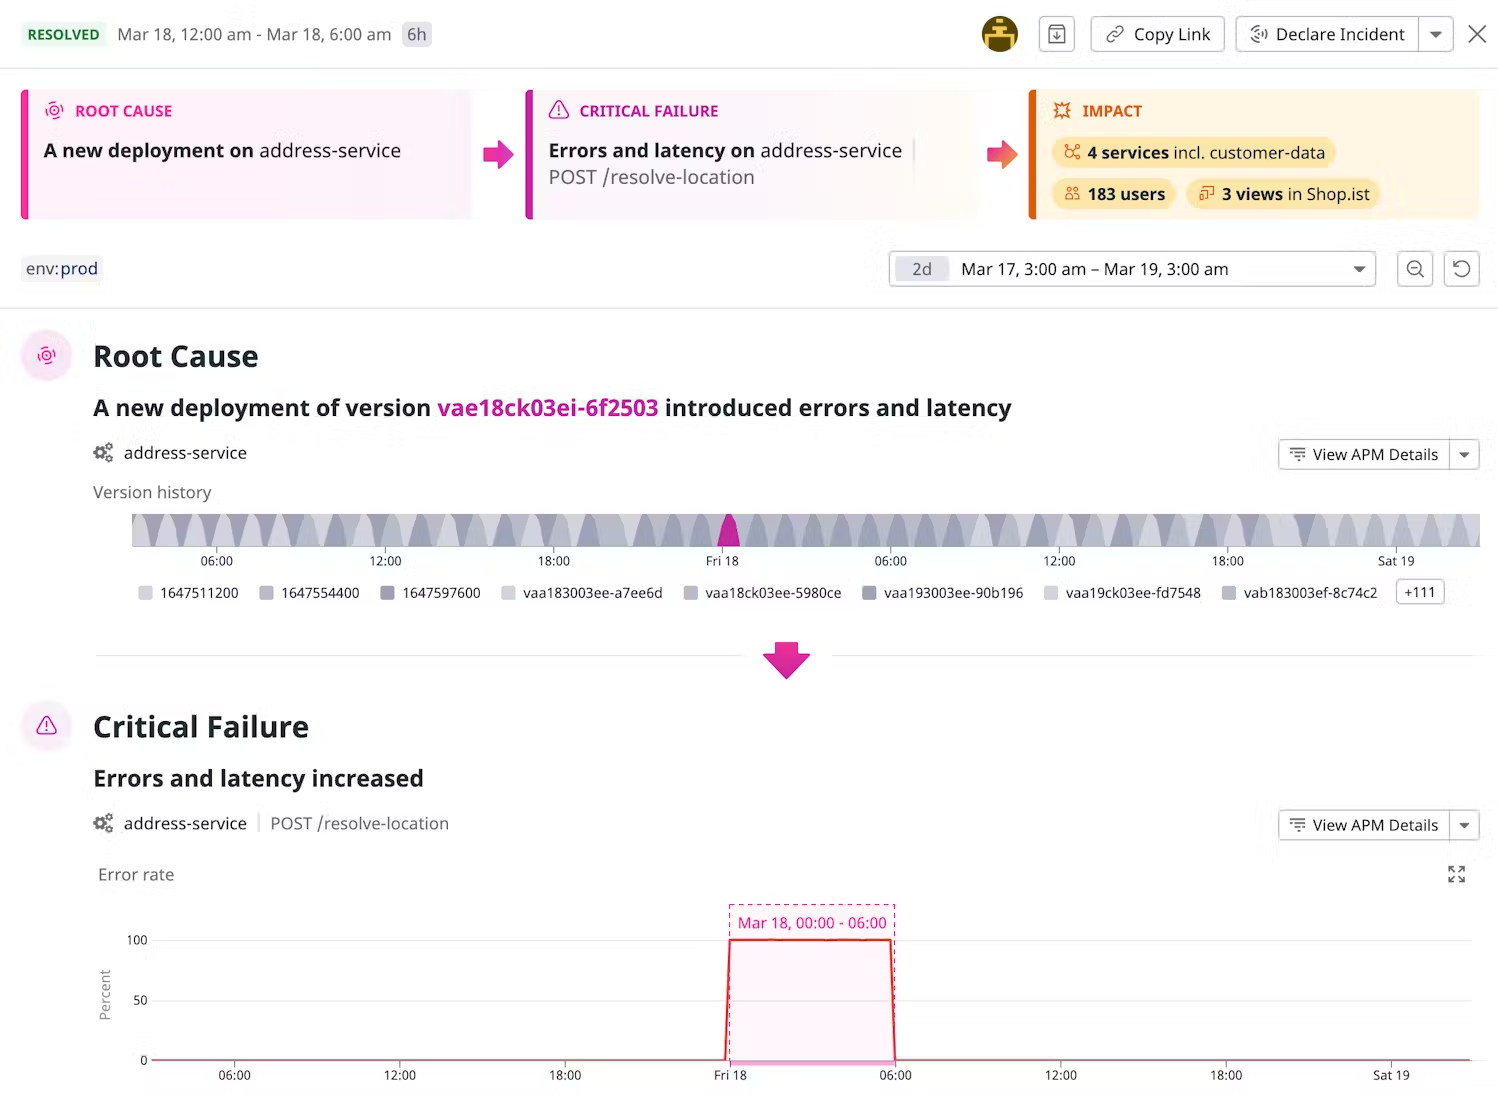The image size is (1498, 1096).
Task: Click the user avatar in the top bar
Action: tap(999, 33)
